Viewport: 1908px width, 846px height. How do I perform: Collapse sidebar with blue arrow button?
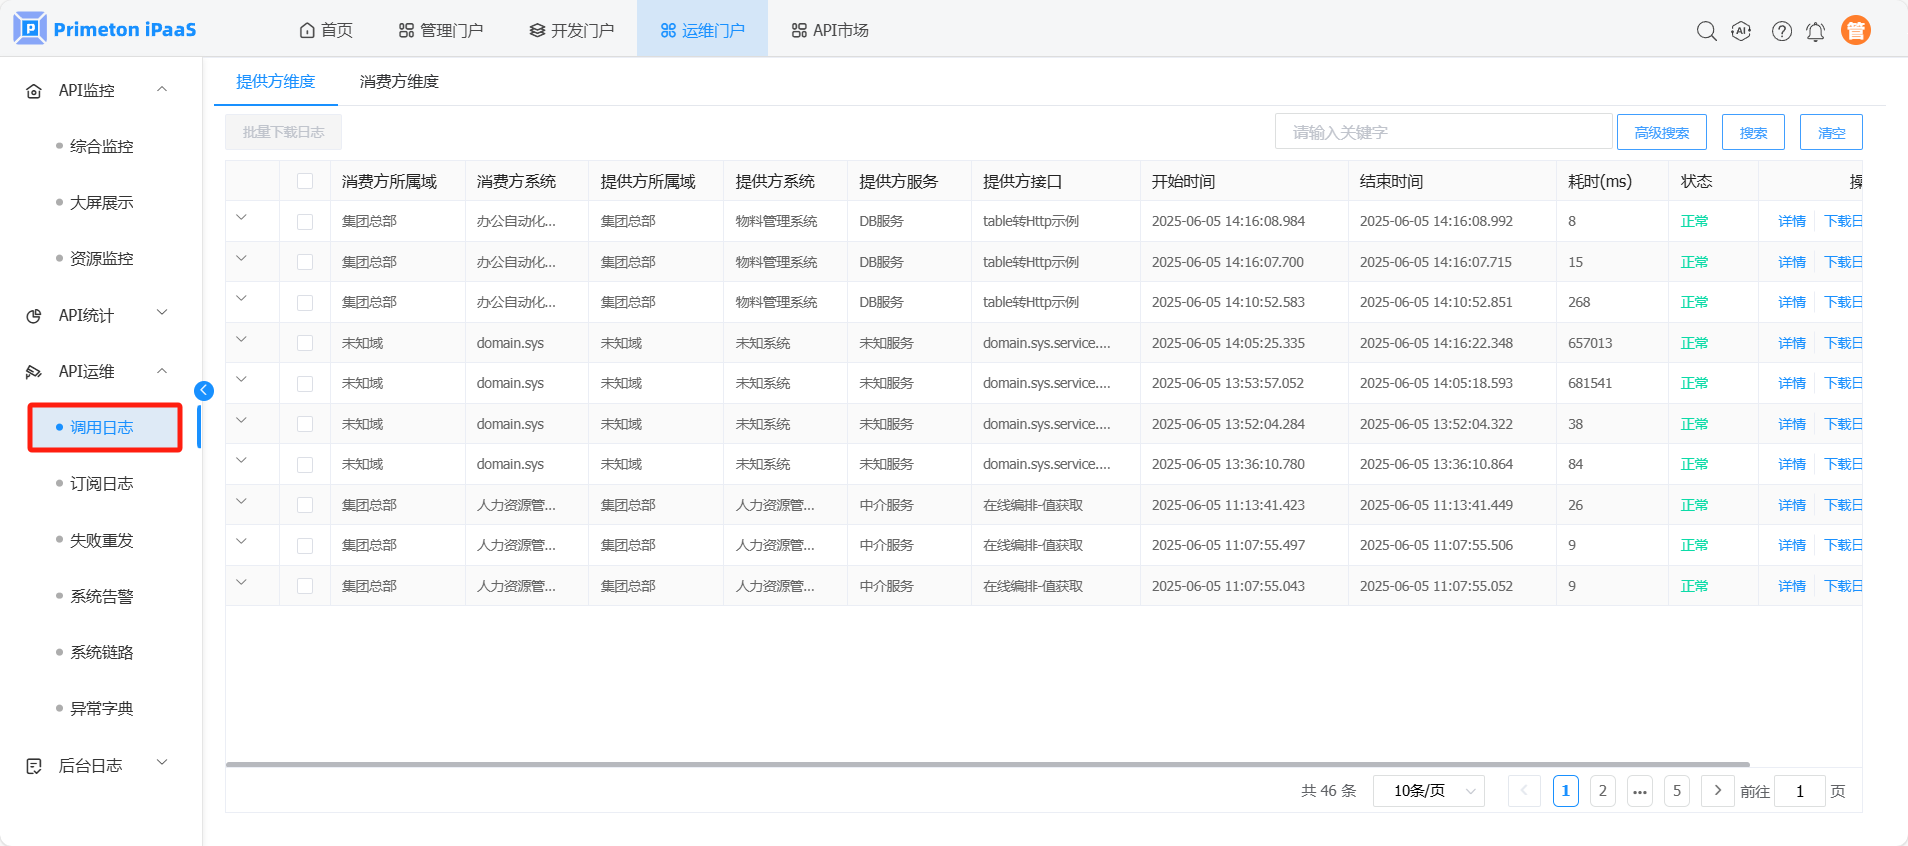(x=204, y=391)
